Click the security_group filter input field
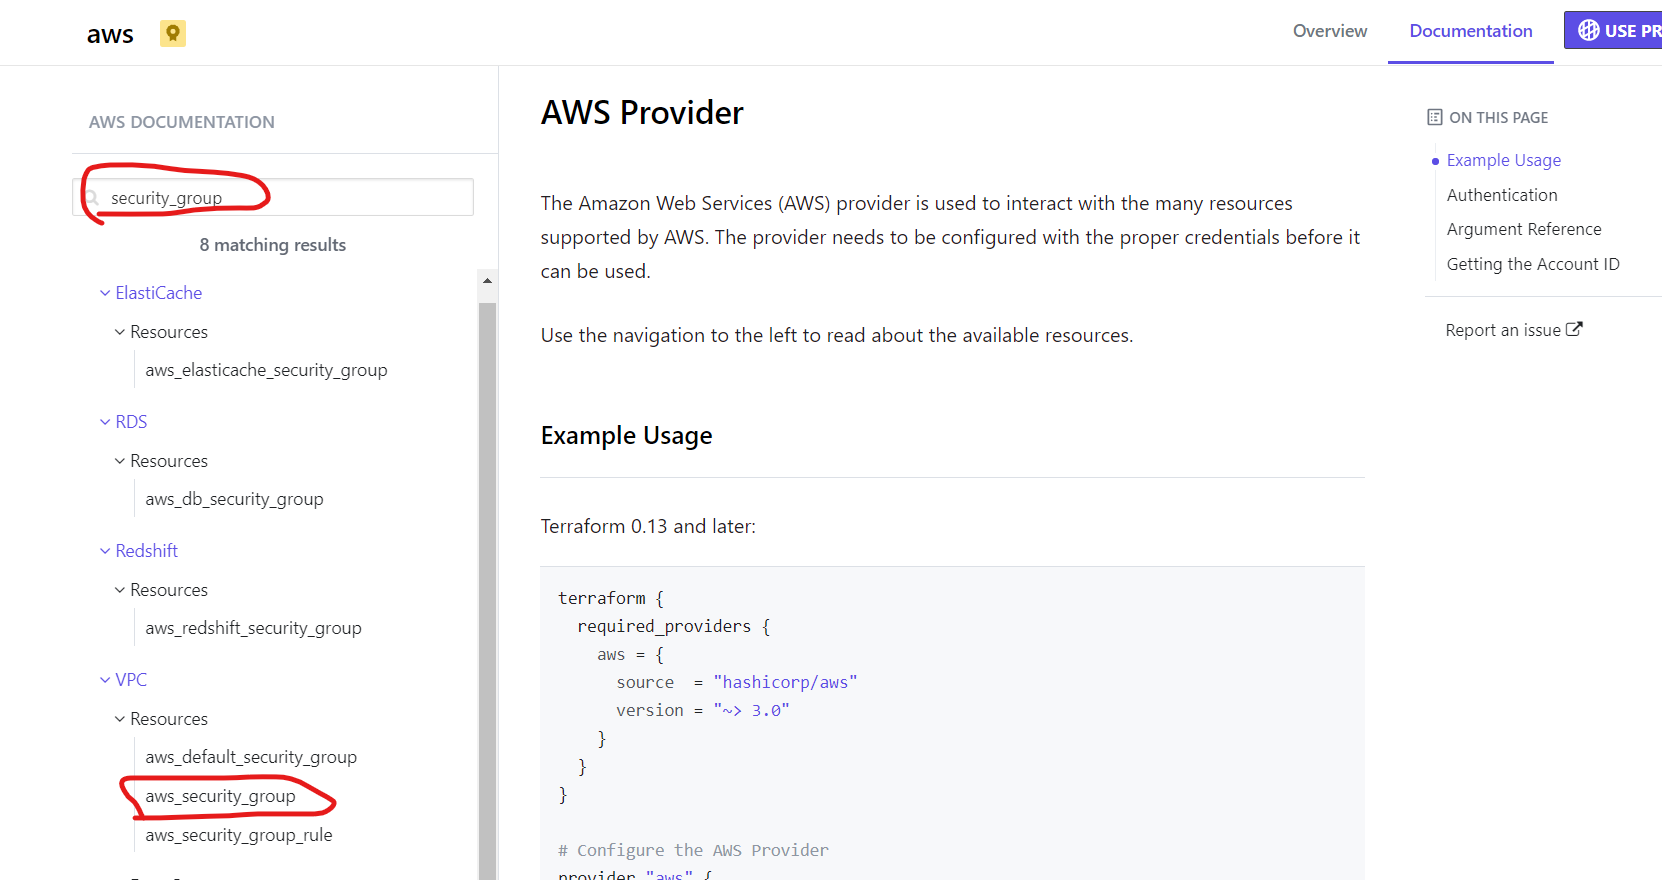The width and height of the screenshot is (1662, 880). [x=273, y=197]
